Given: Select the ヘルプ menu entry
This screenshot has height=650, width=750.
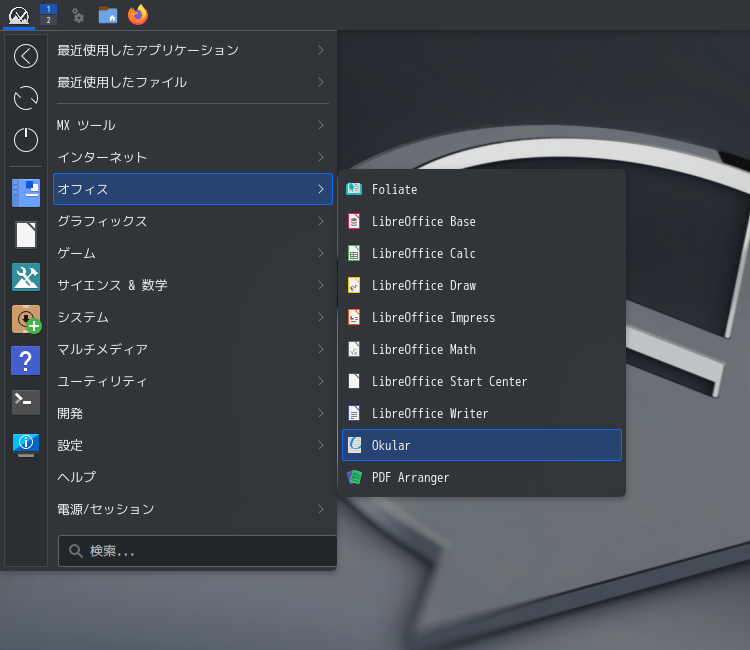Looking at the screenshot, I should [193, 477].
